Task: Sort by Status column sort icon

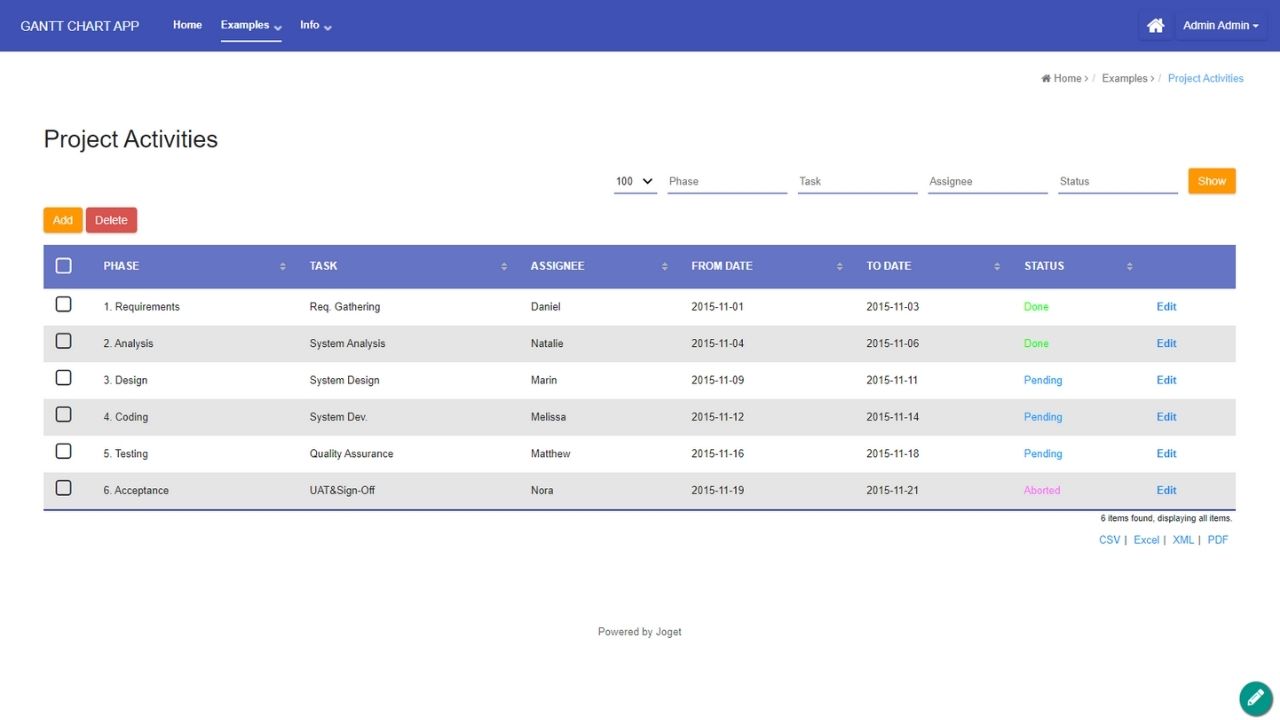Action: coord(1130,267)
